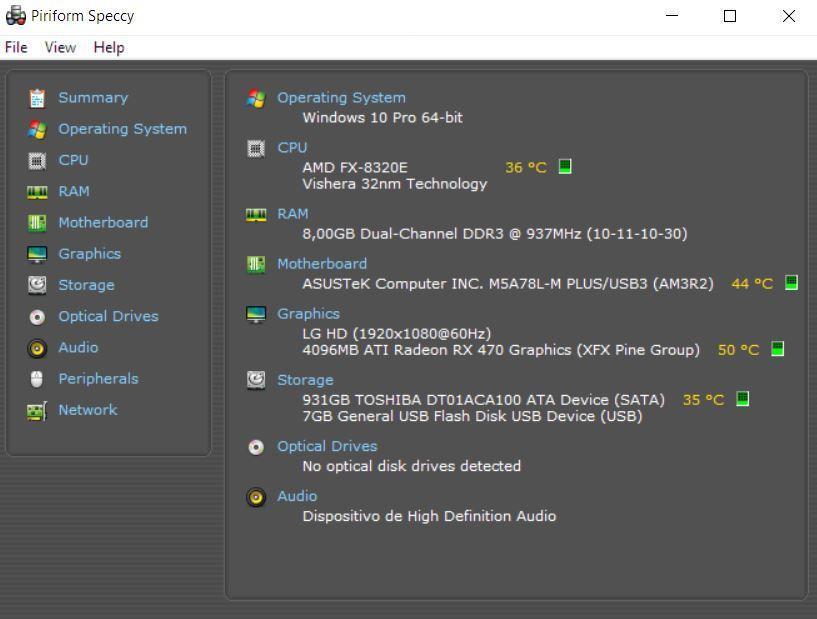Click the Peripherals mouse icon in sidebar
This screenshot has height=619, width=817.
coord(37,379)
